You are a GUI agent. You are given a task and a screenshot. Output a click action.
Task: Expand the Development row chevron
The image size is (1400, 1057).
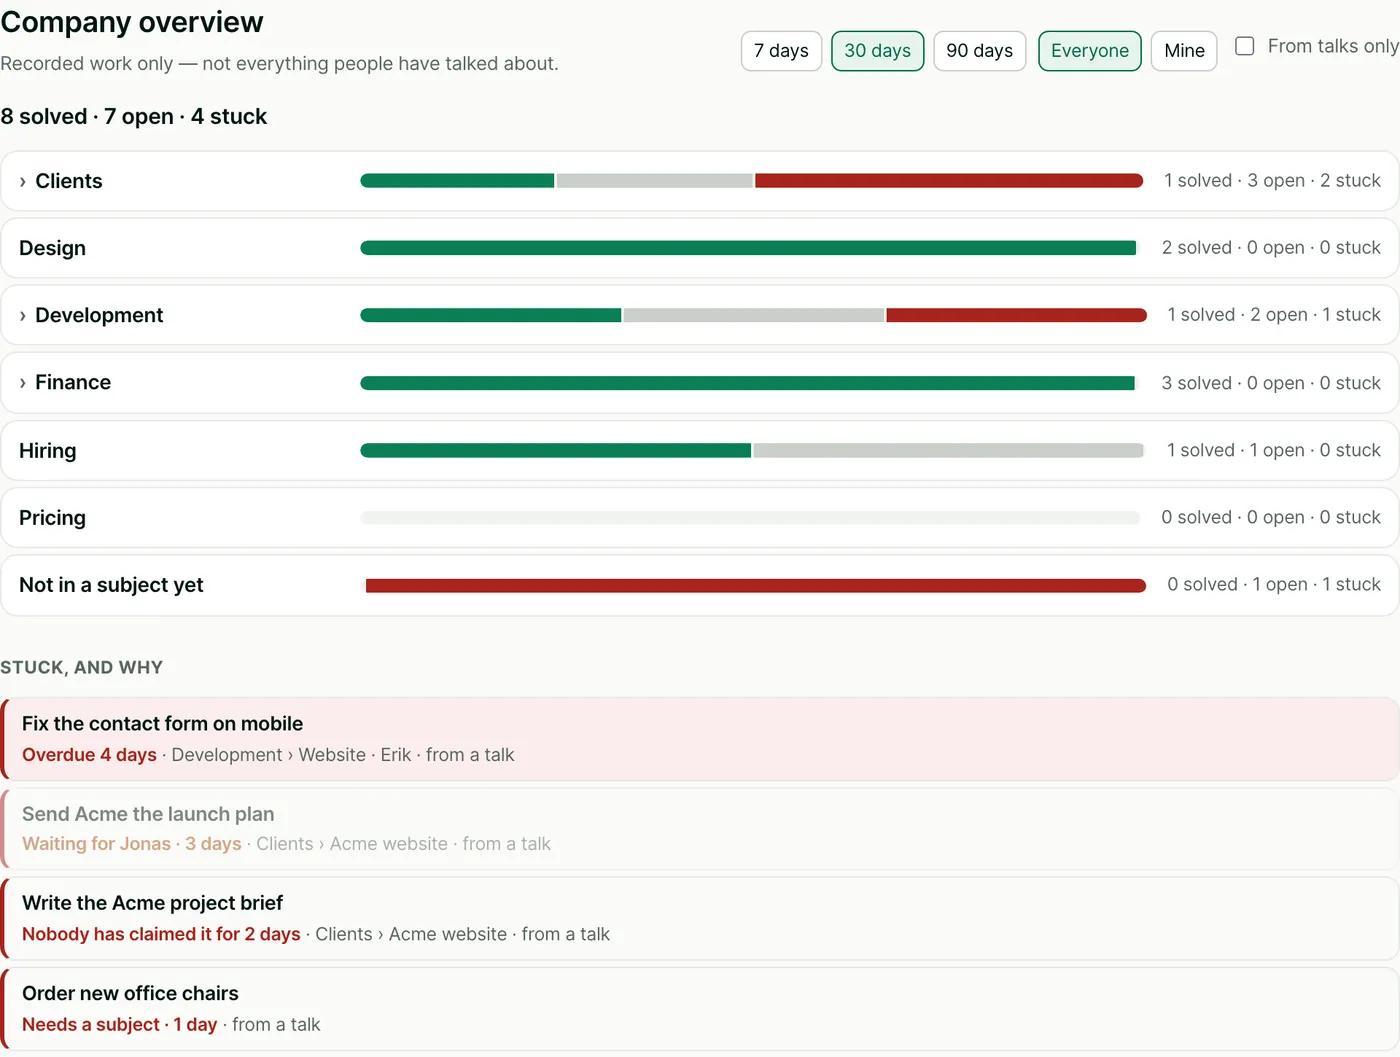pos(23,316)
